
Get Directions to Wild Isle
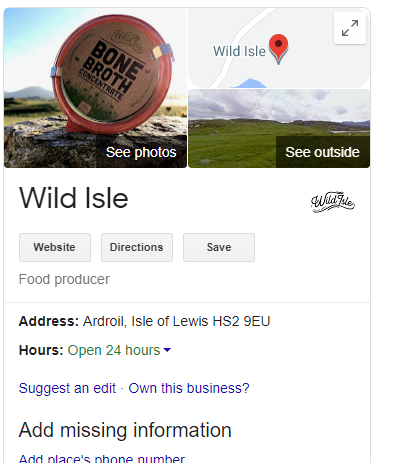coord(137,247)
